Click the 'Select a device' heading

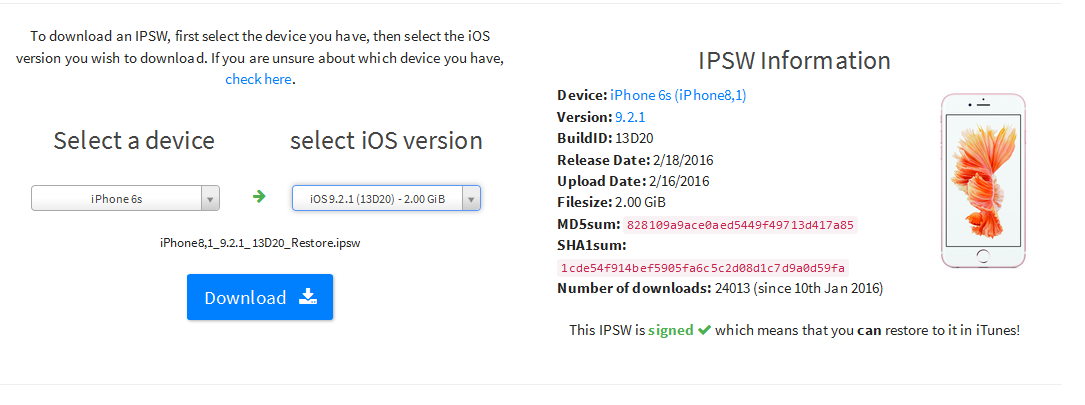coord(134,141)
